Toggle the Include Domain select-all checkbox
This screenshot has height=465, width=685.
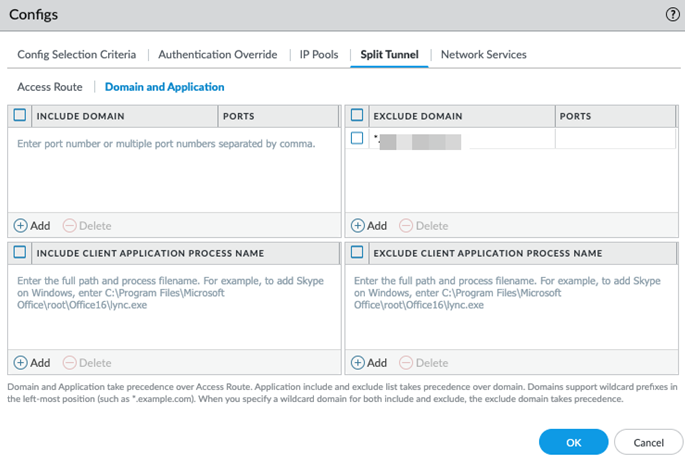click(x=20, y=116)
